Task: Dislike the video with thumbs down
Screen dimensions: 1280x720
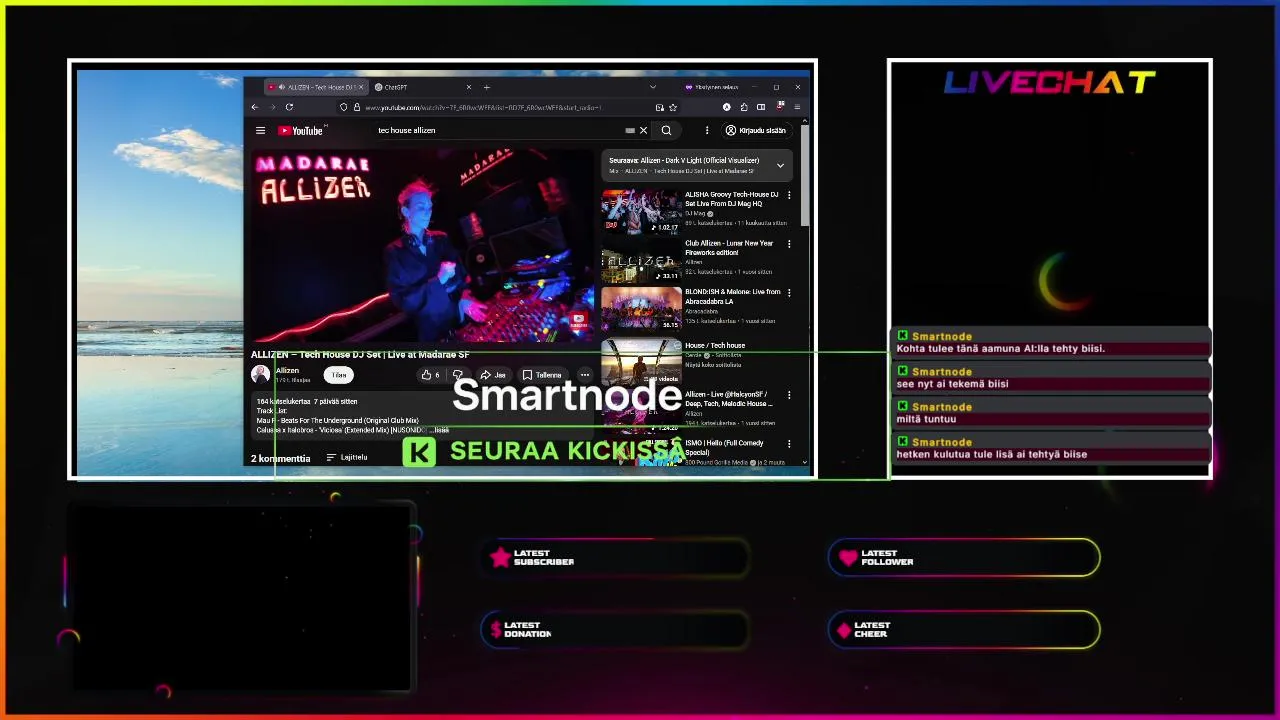Action: pos(458,375)
